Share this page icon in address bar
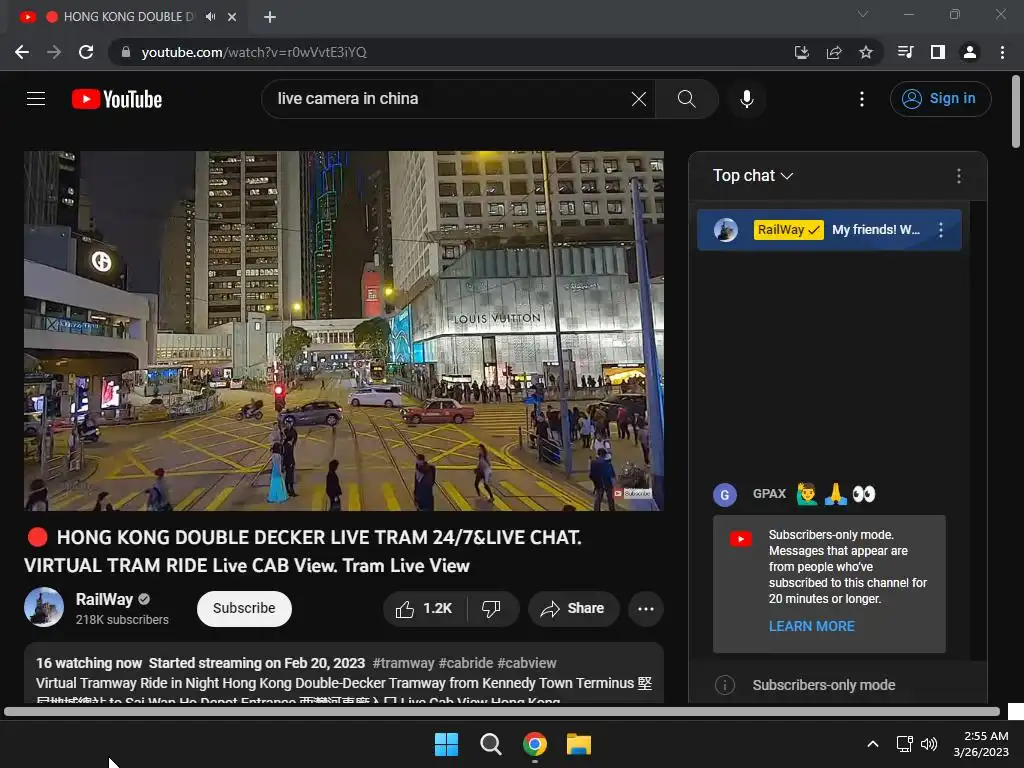This screenshot has height=768, width=1024. coord(833,52)
